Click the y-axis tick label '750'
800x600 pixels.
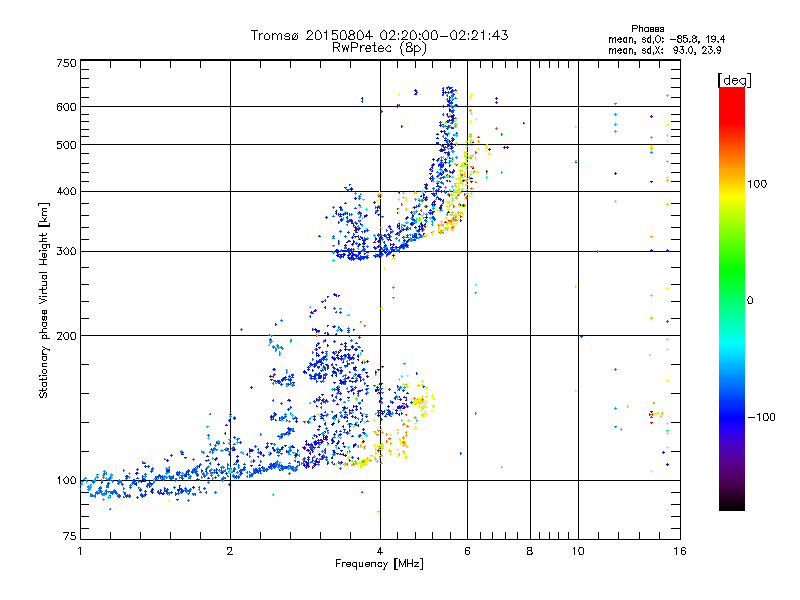[66, 63]
